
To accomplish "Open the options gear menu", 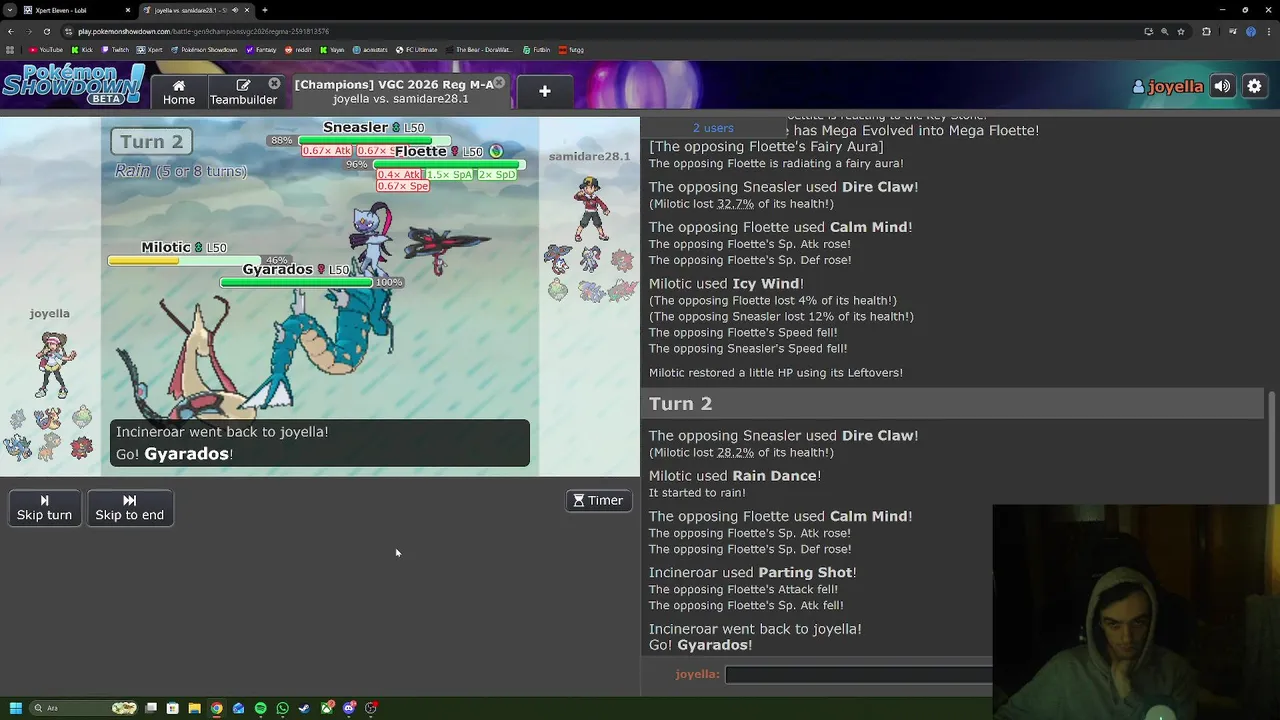I will click(1254, 86).
